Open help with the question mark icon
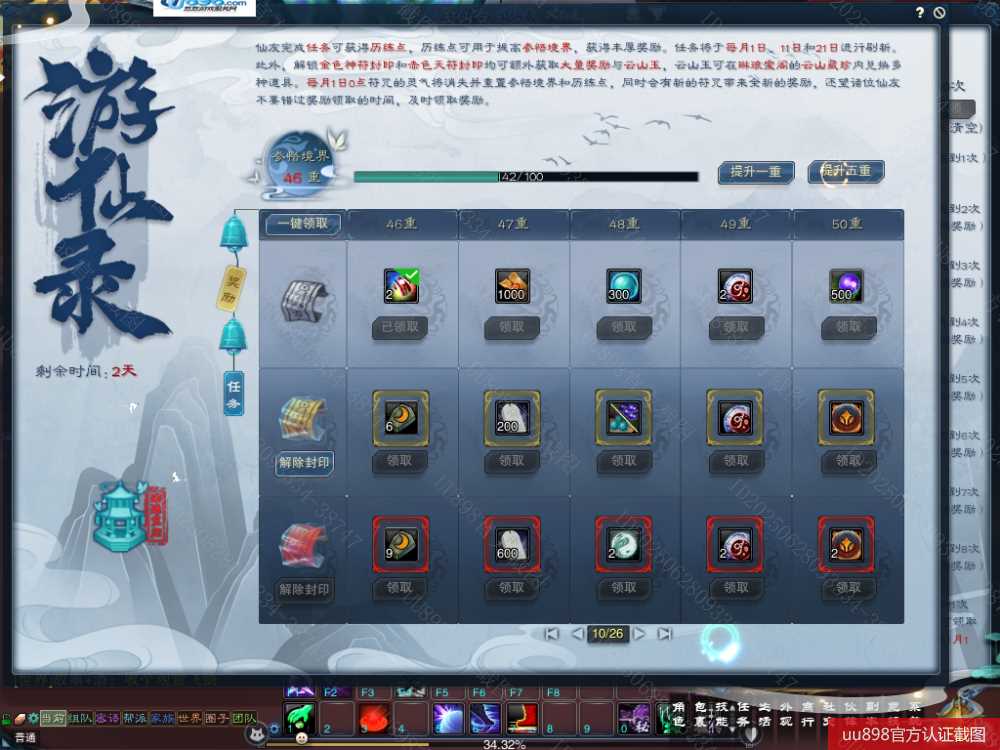This screenshot has width=1000, height=750. (920, 12)
